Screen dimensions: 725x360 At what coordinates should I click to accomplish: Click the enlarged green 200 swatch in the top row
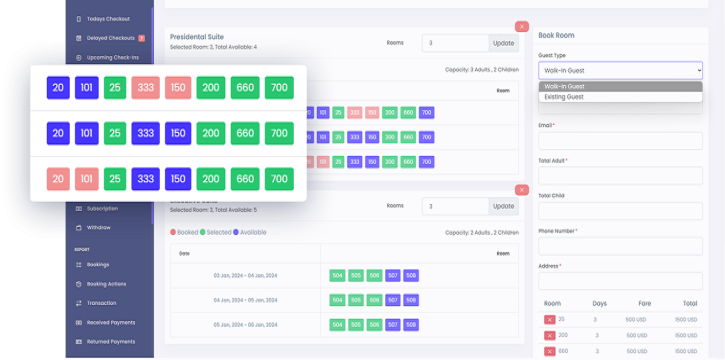pyautogui.click(x=211, y=88)
